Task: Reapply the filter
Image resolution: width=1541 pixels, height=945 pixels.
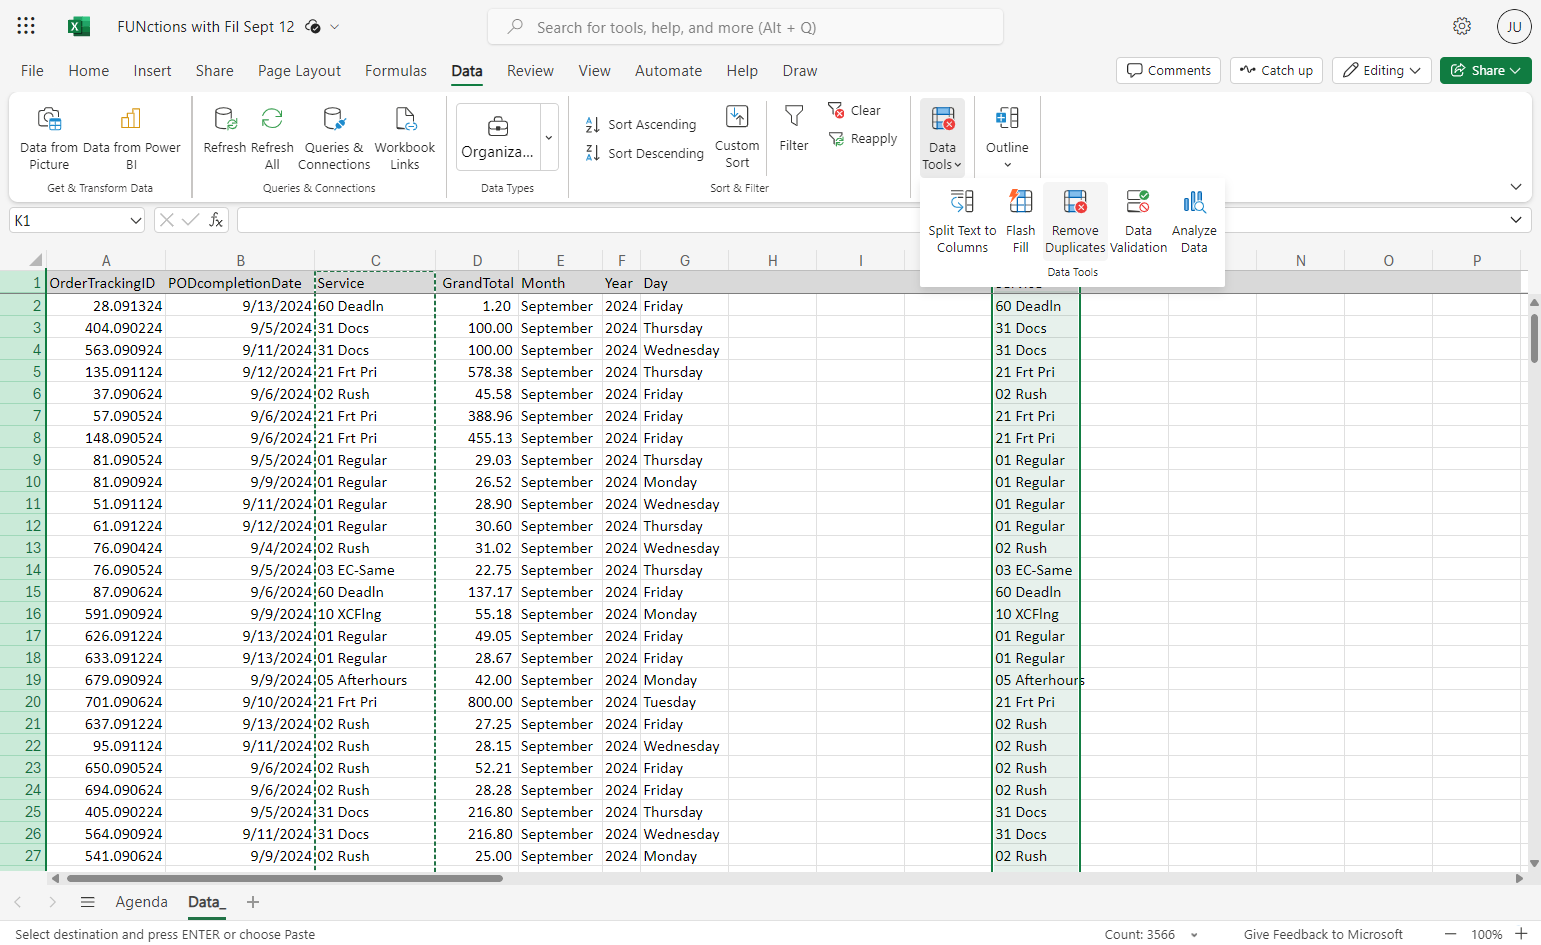Action: (862, 139)
